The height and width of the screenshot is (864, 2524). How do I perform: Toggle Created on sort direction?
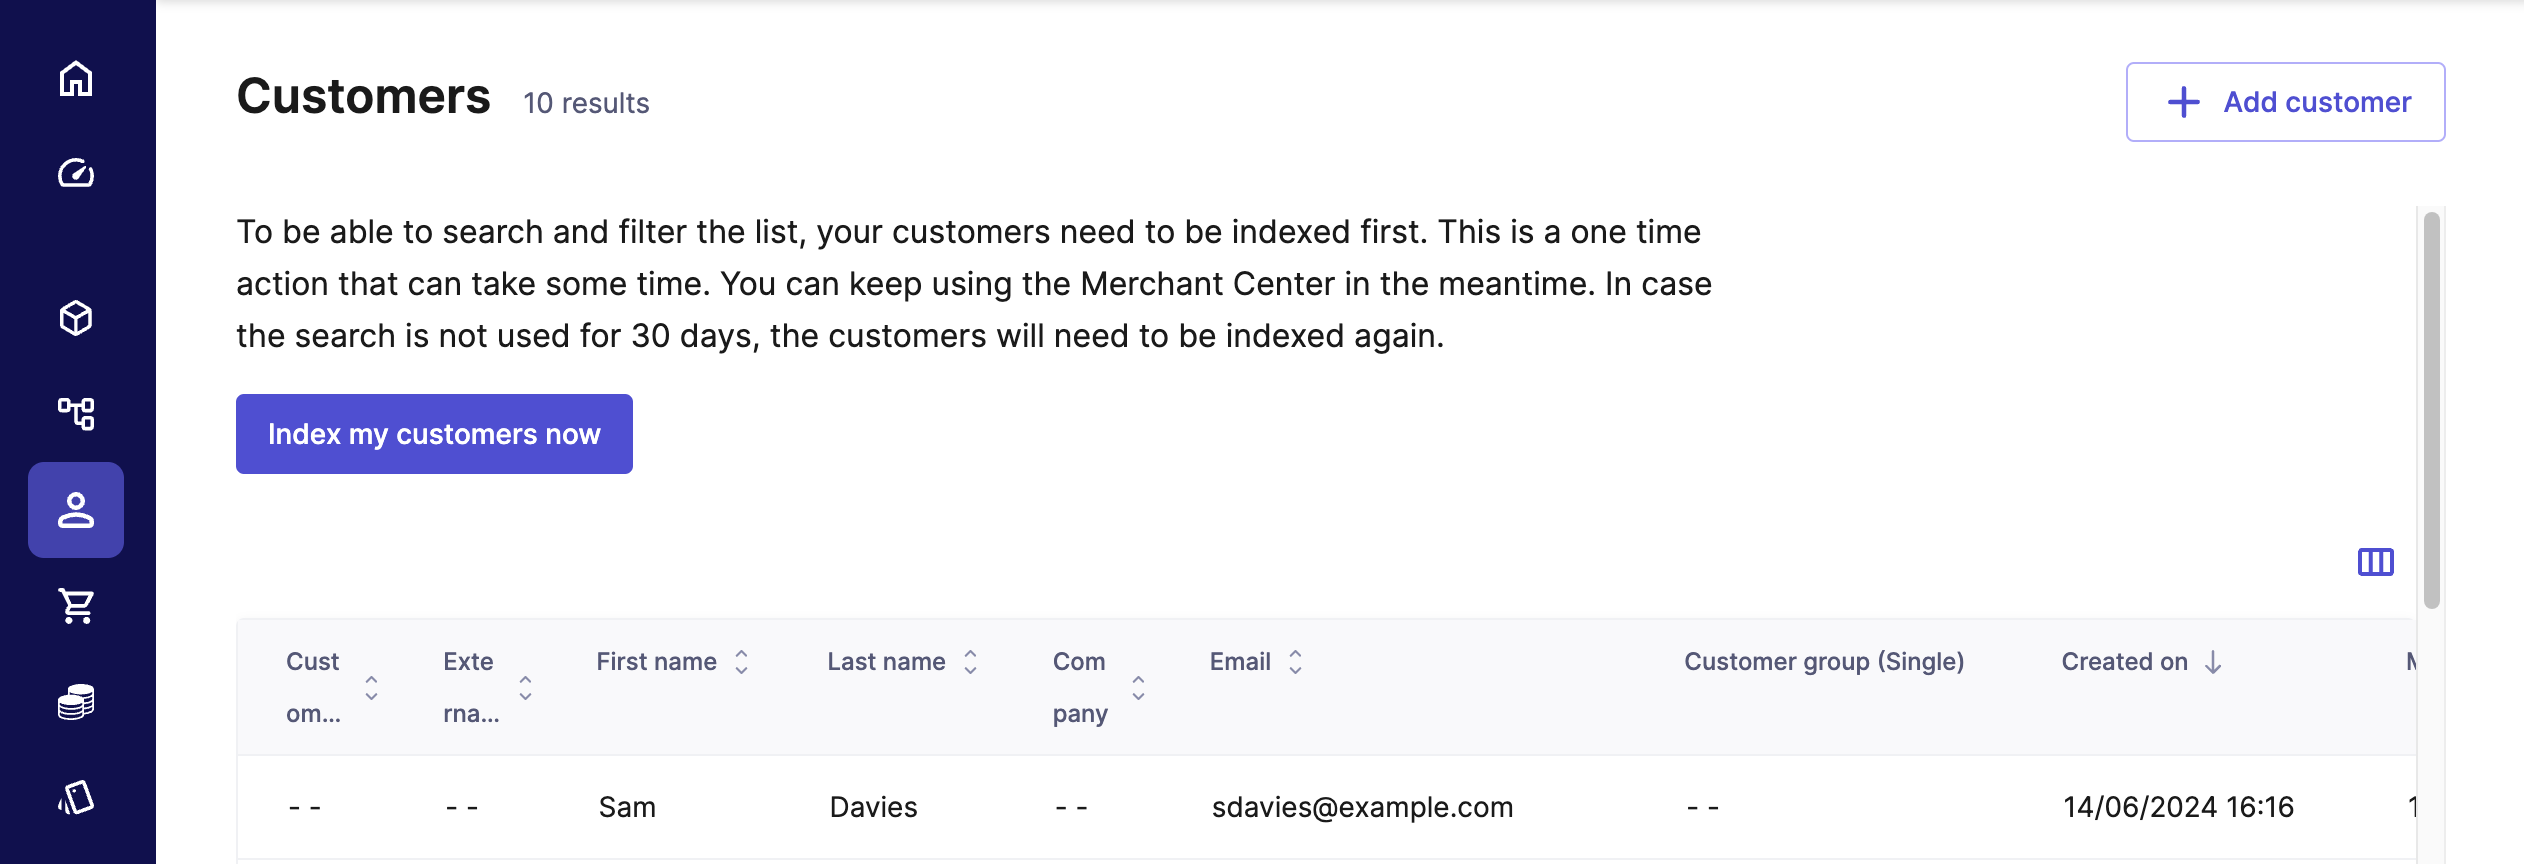coord(2213,662)
